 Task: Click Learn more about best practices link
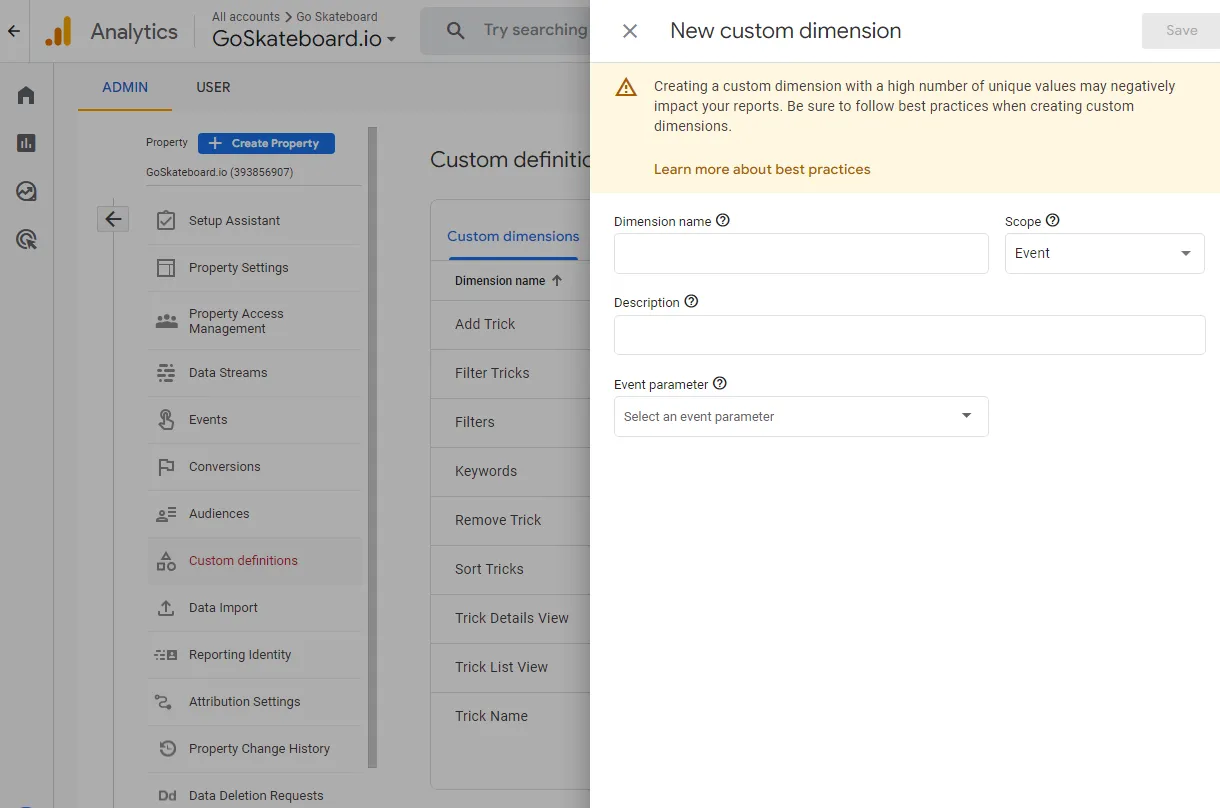762,169
